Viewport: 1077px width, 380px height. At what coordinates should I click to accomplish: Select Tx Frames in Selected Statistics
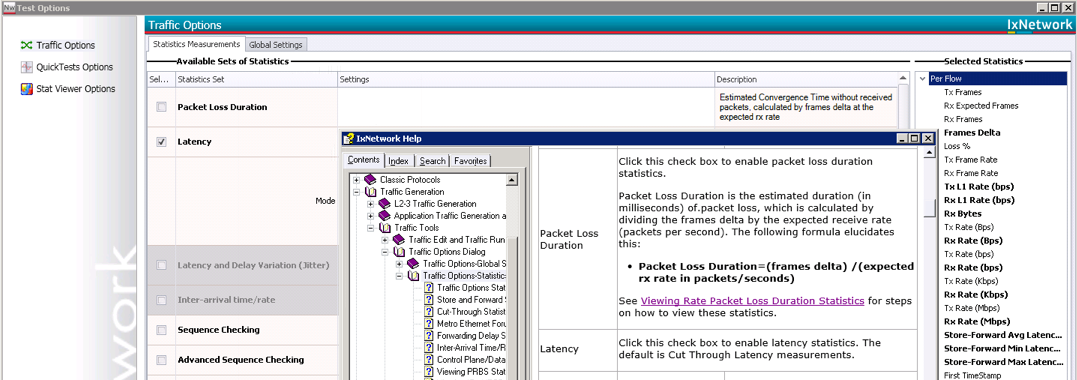coord(963,92)
